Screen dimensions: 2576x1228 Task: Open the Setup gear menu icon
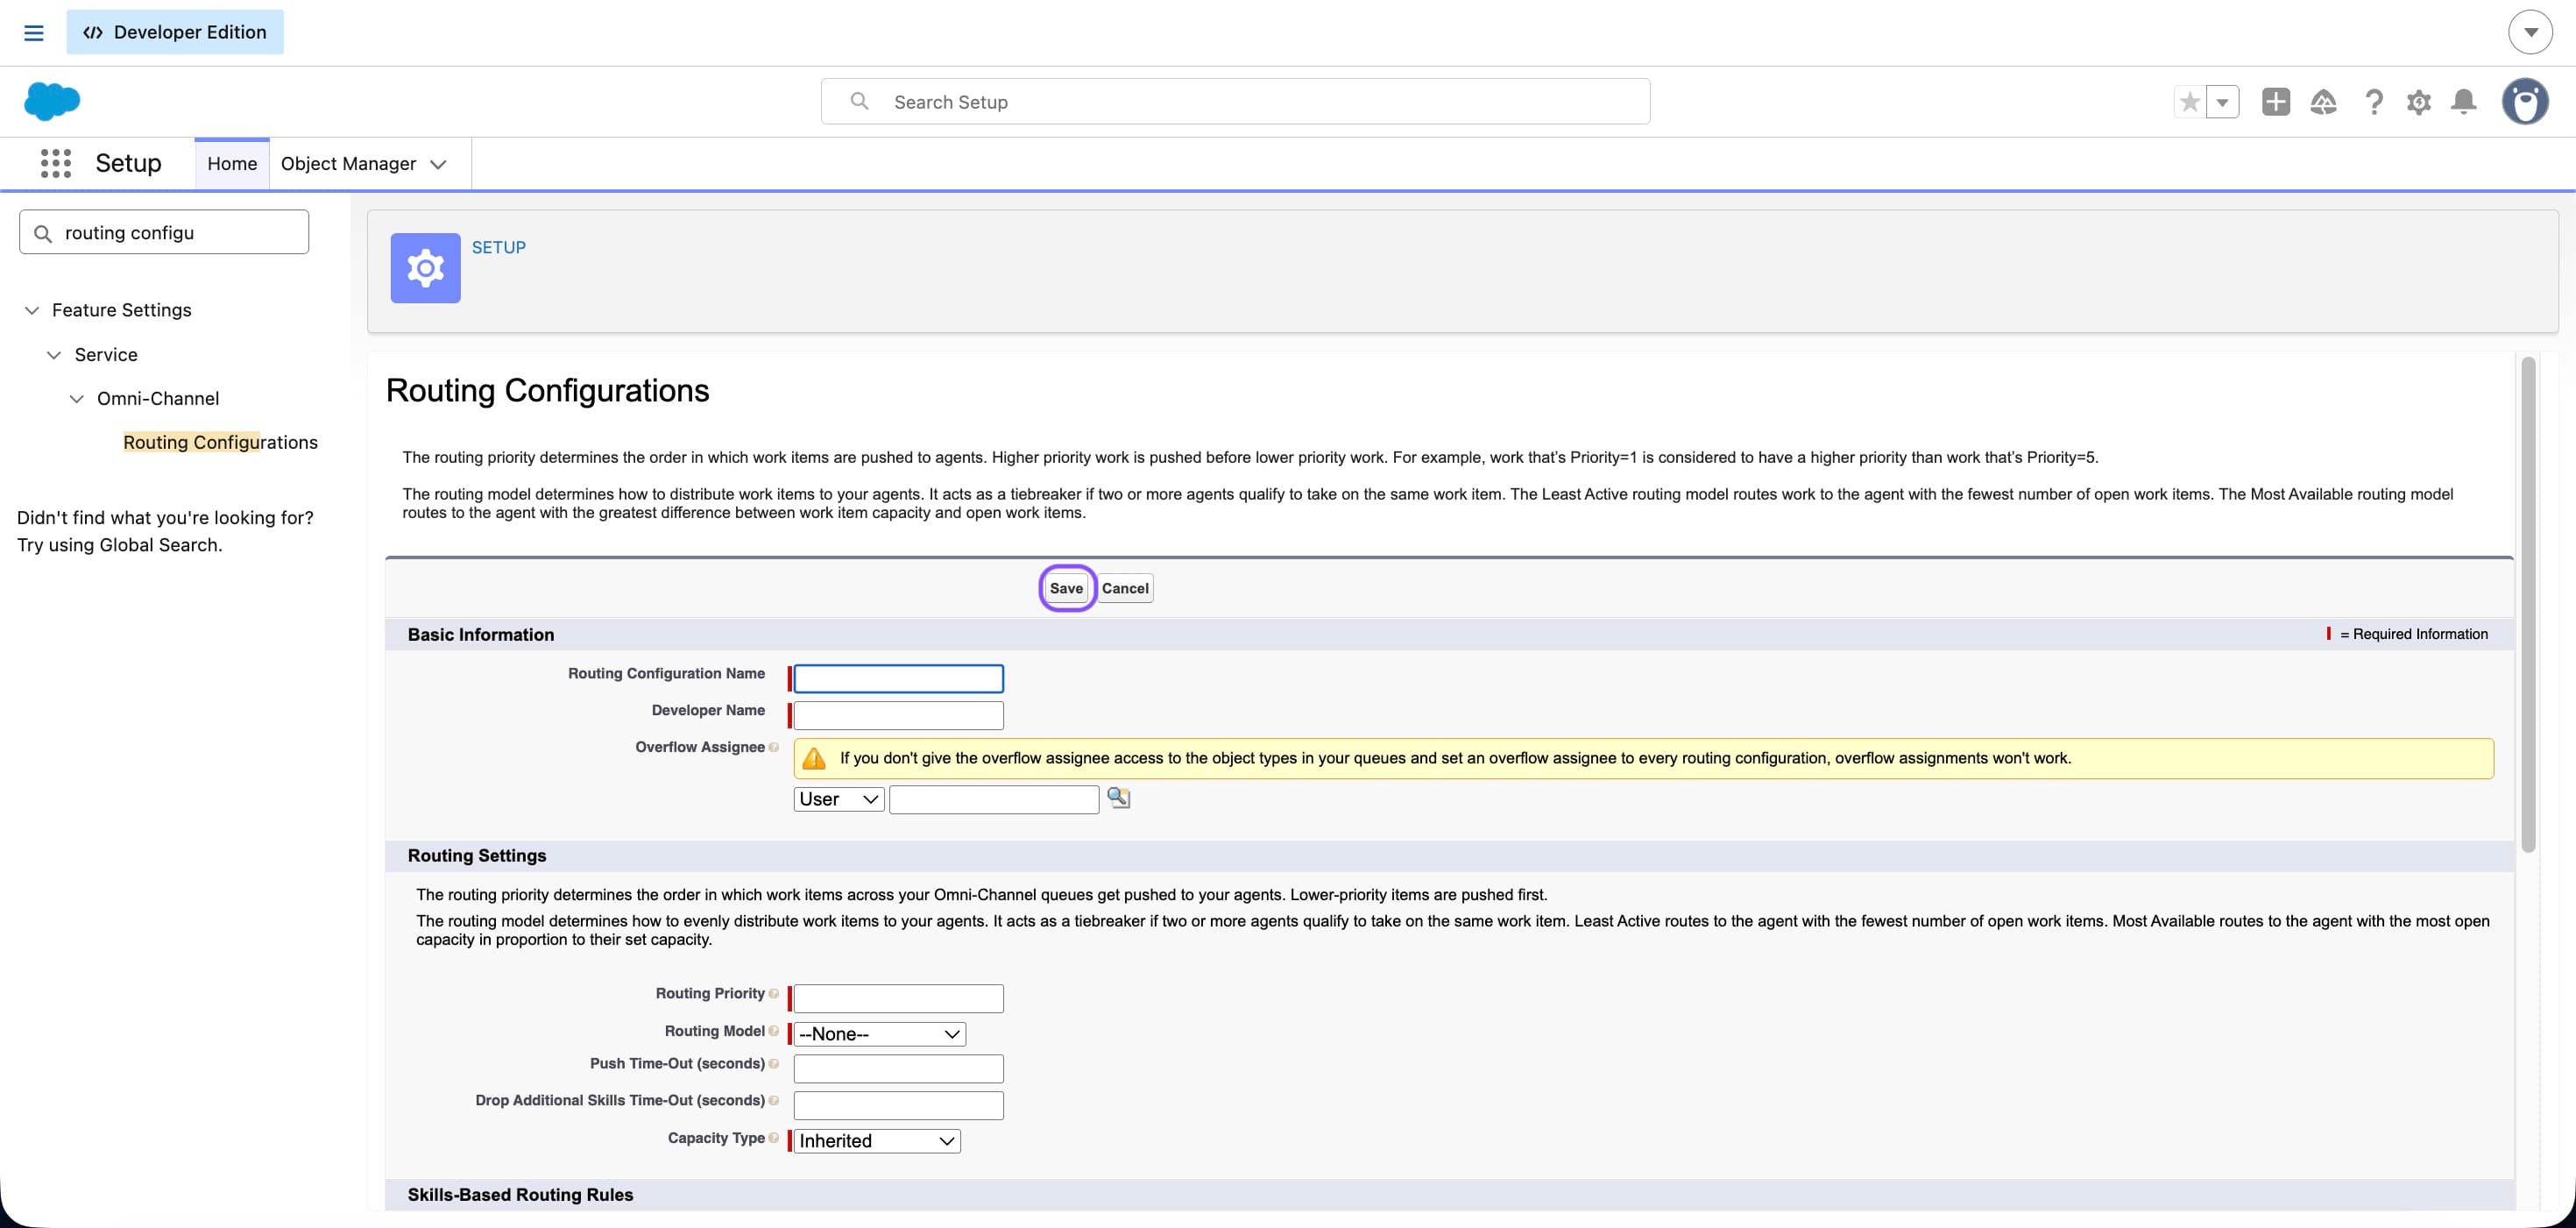pos(2418,101)
